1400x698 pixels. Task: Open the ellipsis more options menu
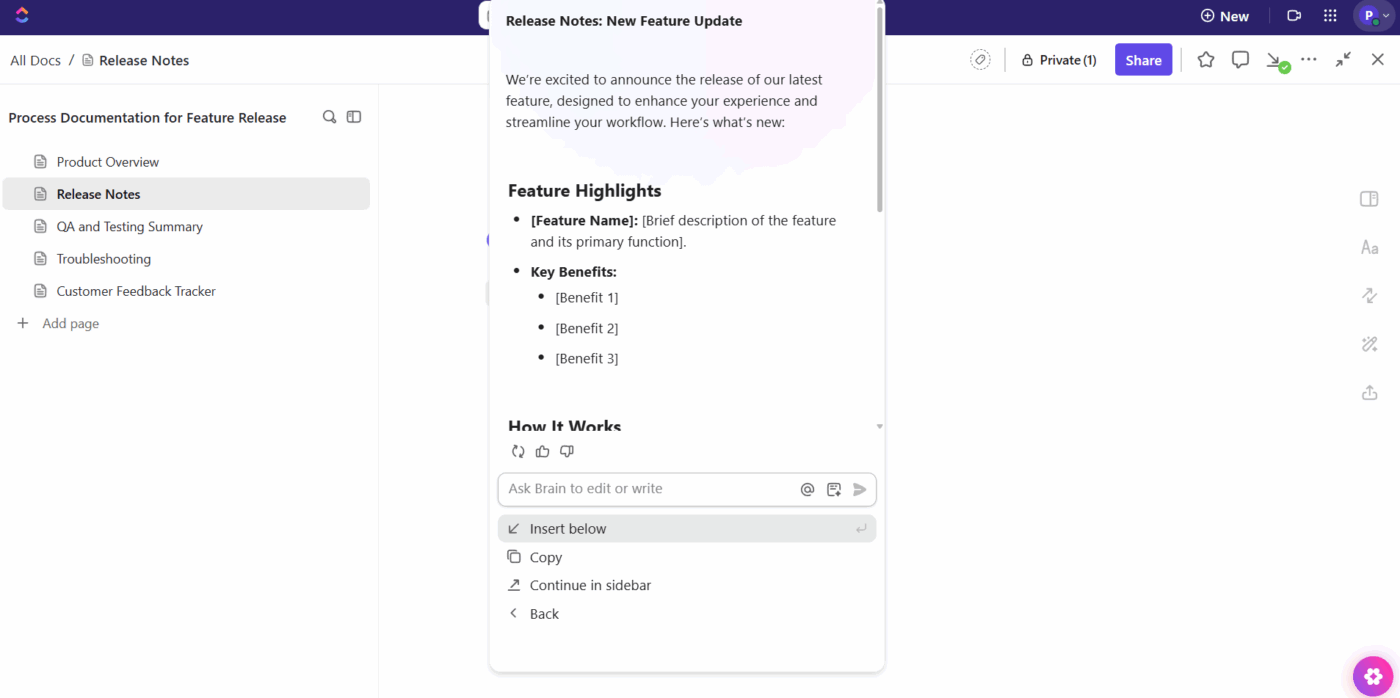[x=1308, y=59]
